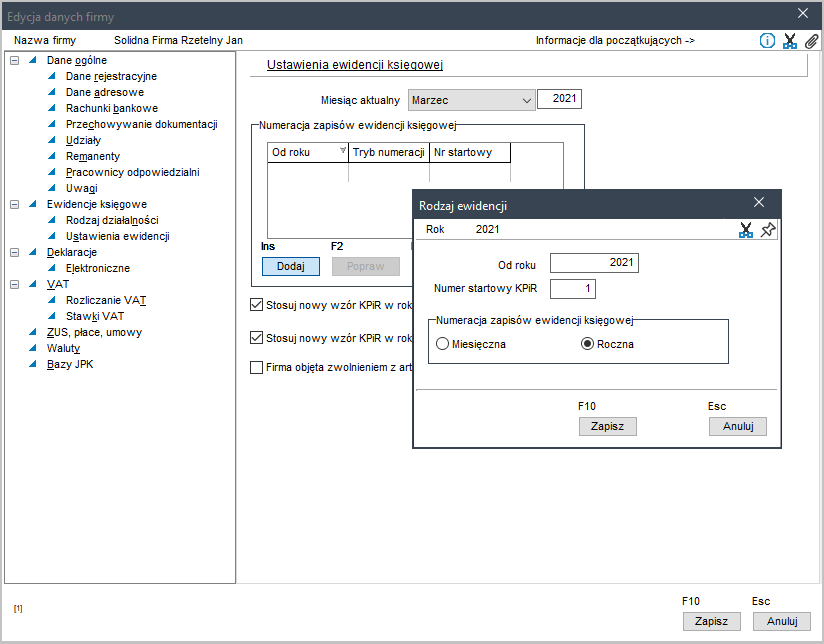Click the Nr startowy column header
Image resolution: width=824 pixels, height=644 pixels.
470,152
